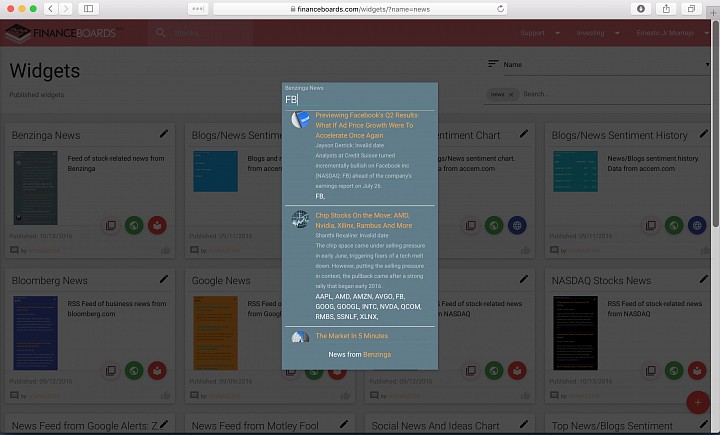720x435 pixels.
Task: Open the Safari share button
Action: point(666,9)
